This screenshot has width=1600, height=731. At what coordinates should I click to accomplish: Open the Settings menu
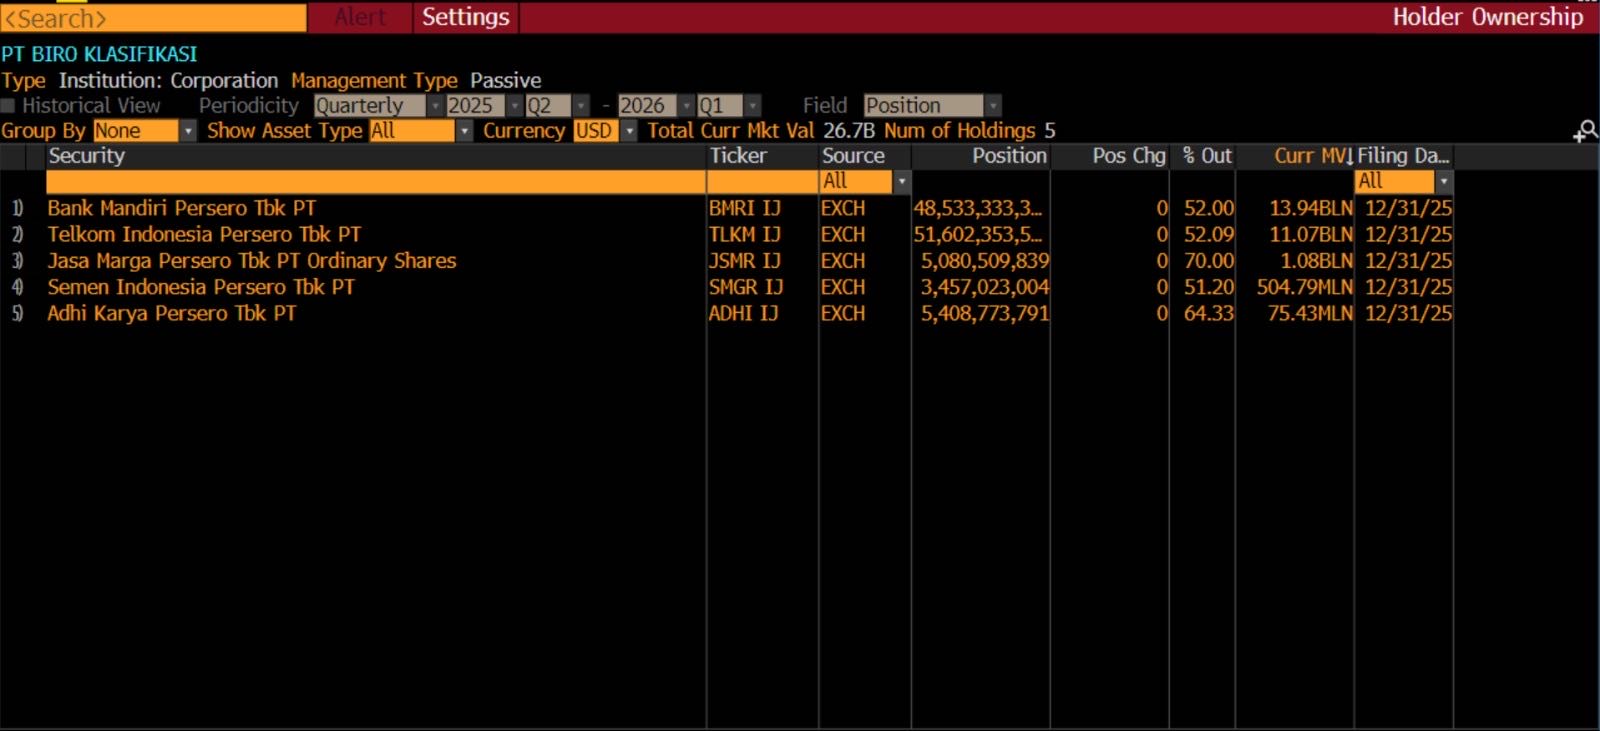pyautogui.click(x=465, y=17)
